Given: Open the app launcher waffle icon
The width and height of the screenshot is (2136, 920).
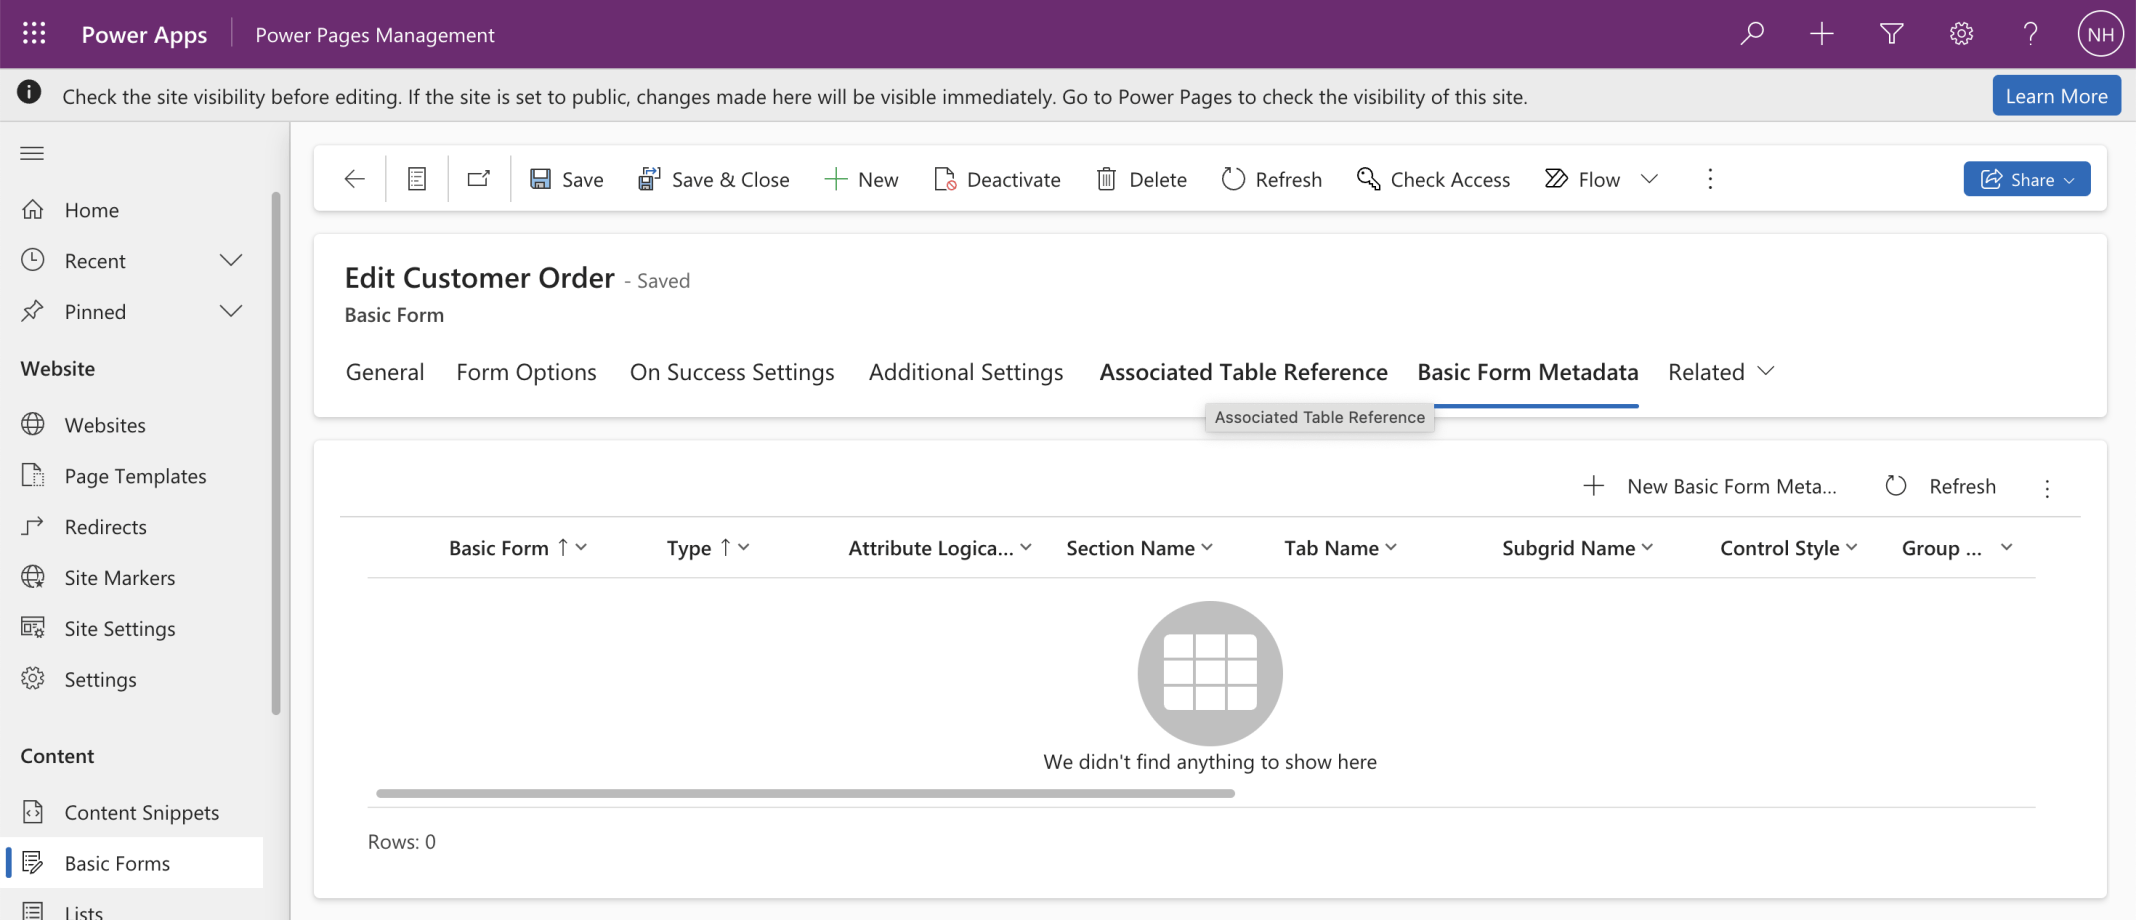Looking at the screenshot, I should click(34, 34).
